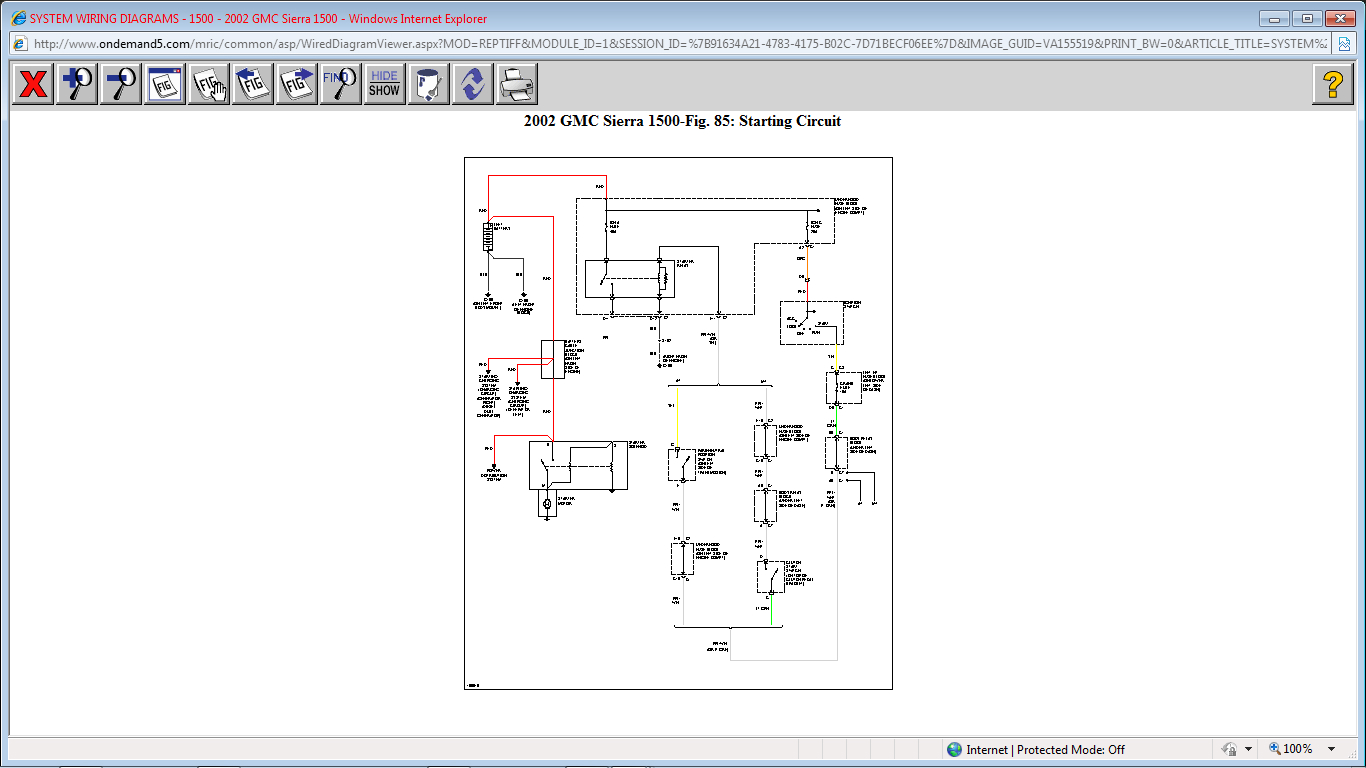Go to the previous figure
The image size is (1366, 768).
click(252, 84)
